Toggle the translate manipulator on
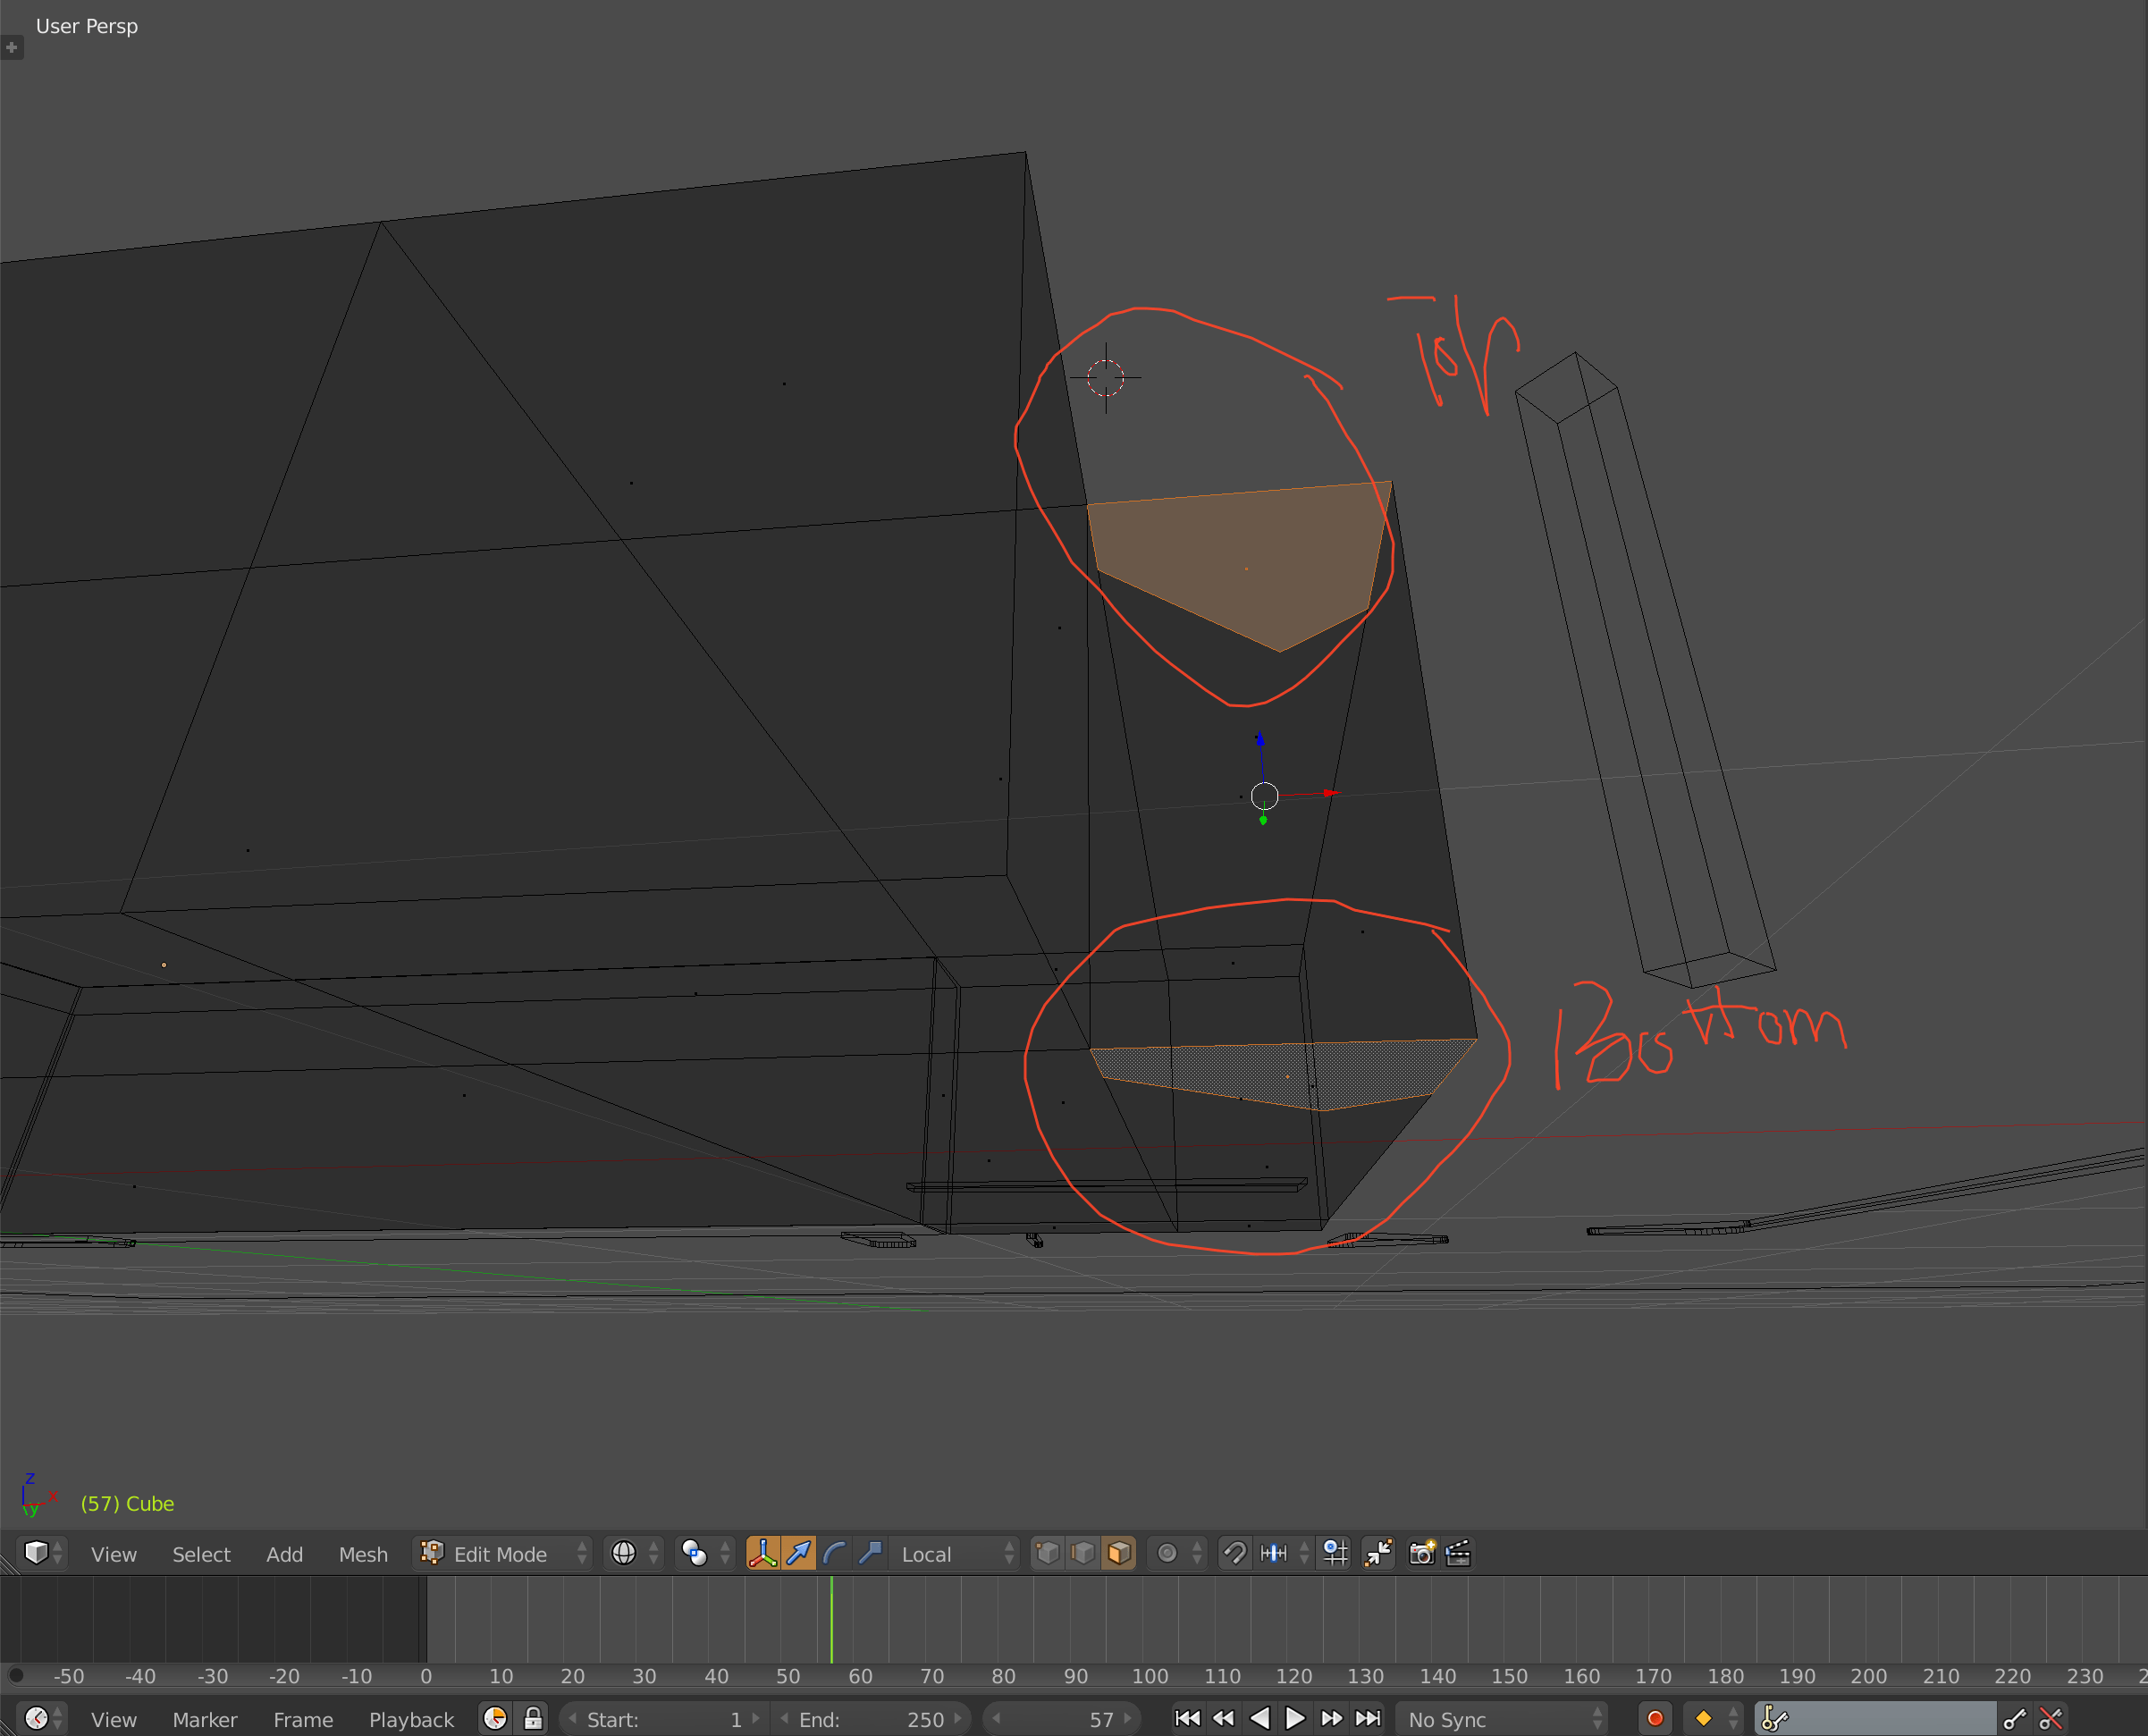The width and height of the screenshot is (2148, 1736). [x=798, y=1553]
